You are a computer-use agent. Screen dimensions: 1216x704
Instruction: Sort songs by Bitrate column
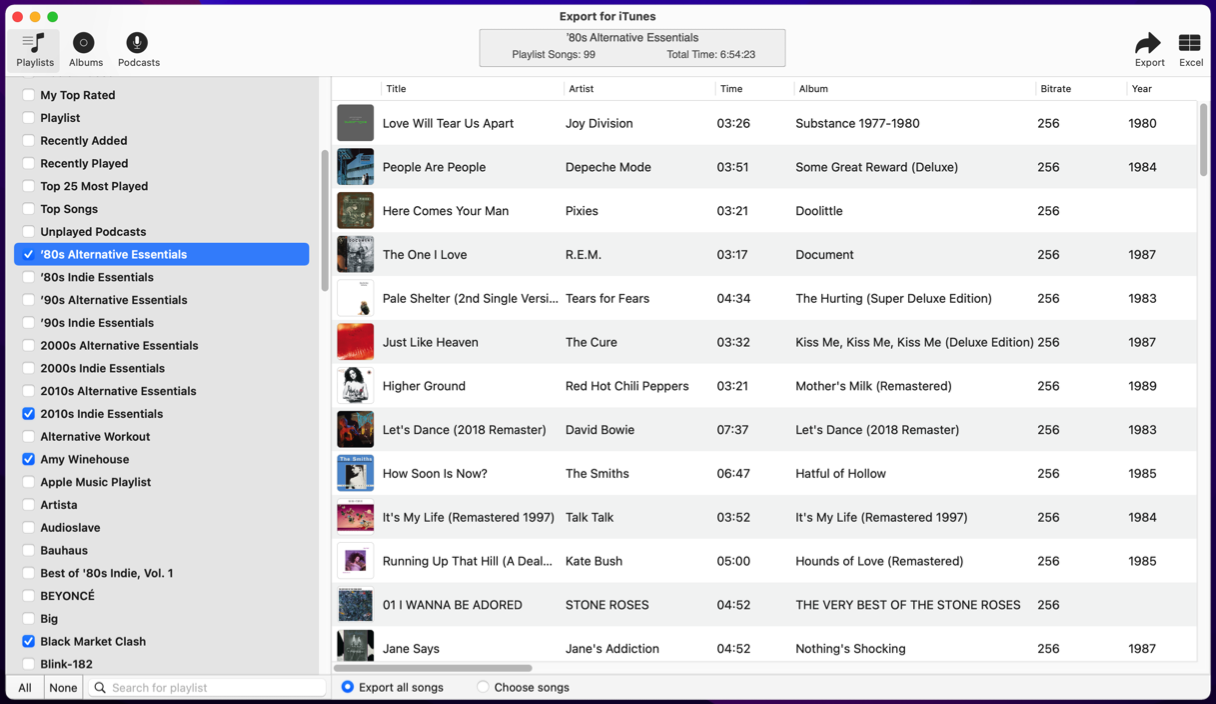[1055, 89]
